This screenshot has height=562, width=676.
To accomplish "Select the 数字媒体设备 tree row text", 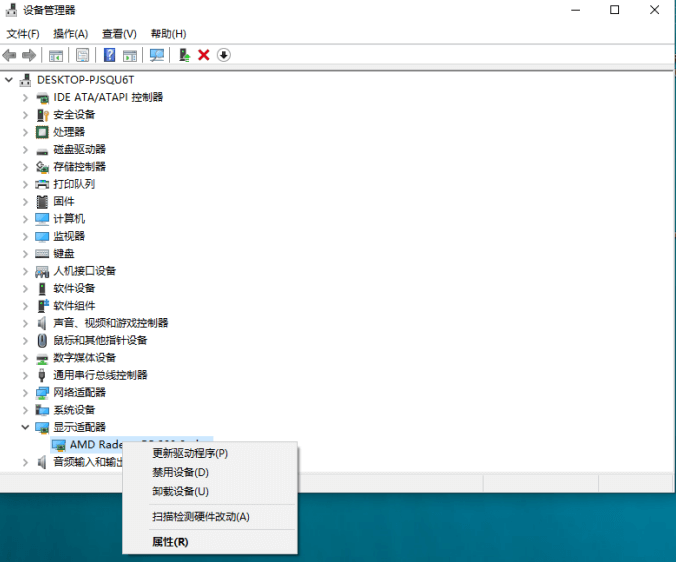I will [x=84, y=358].
